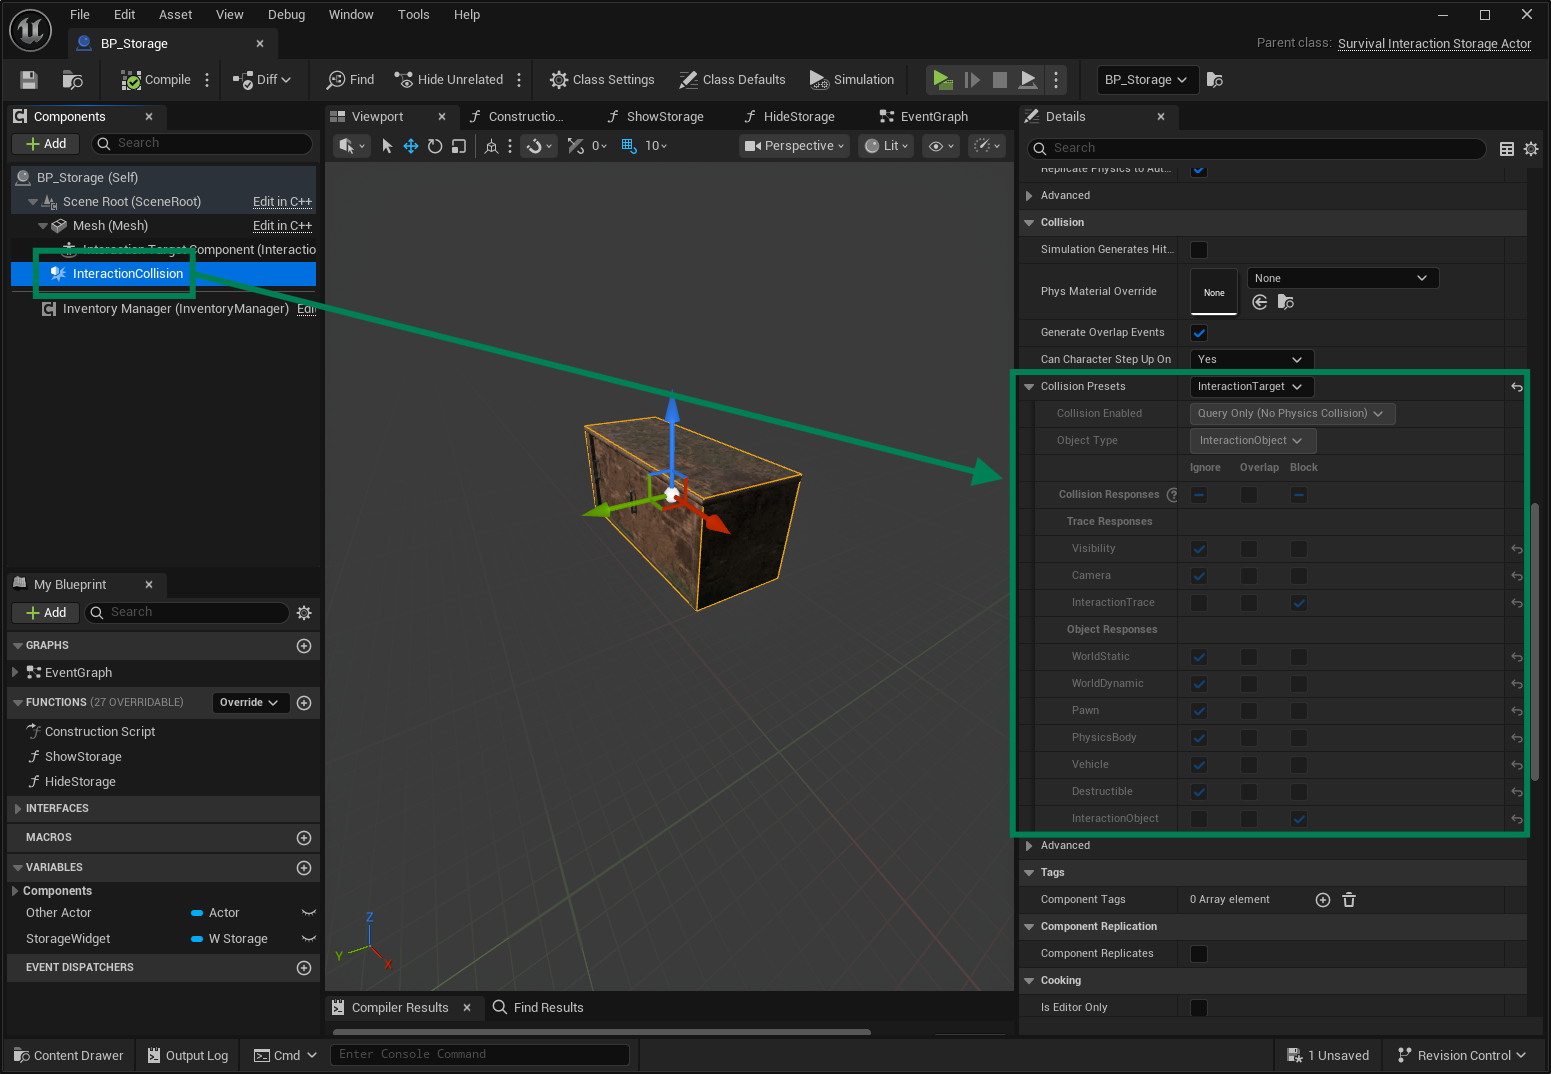Save the blueprint asset
Viewport: 1551px width, 1074px height.
[27, 79]
